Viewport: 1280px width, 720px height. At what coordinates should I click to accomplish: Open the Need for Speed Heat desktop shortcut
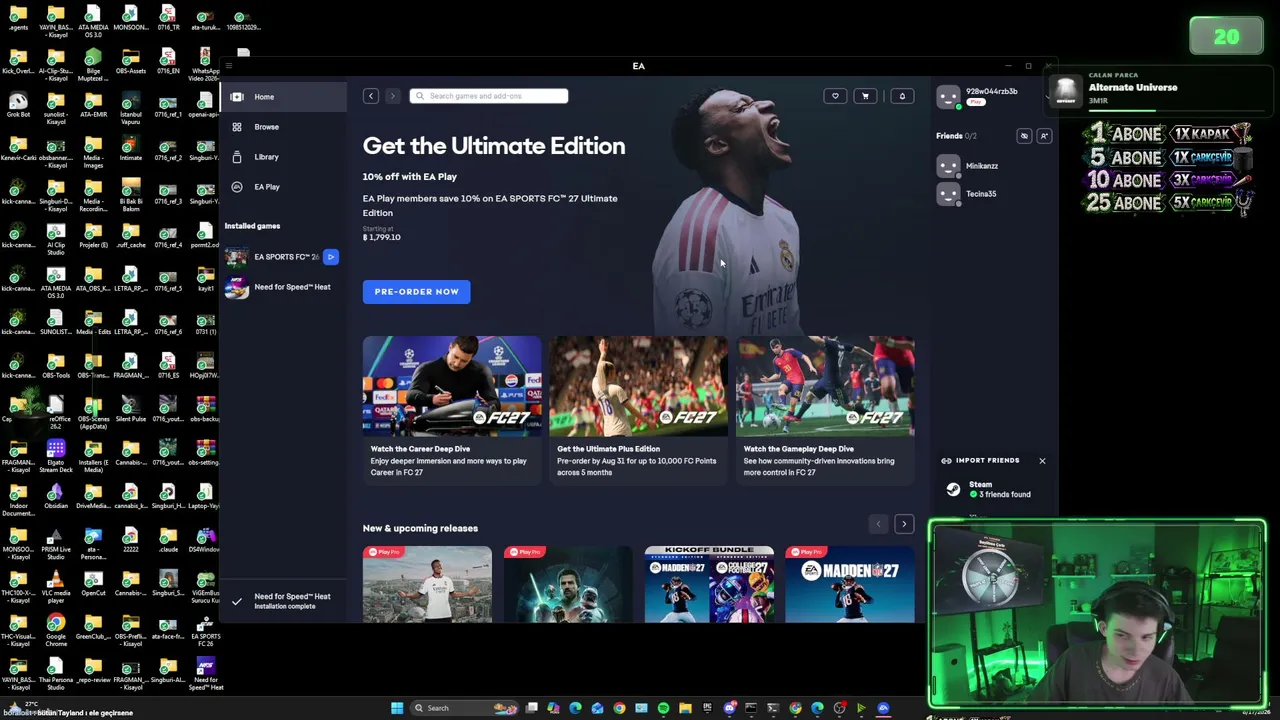tap(206, 673)
